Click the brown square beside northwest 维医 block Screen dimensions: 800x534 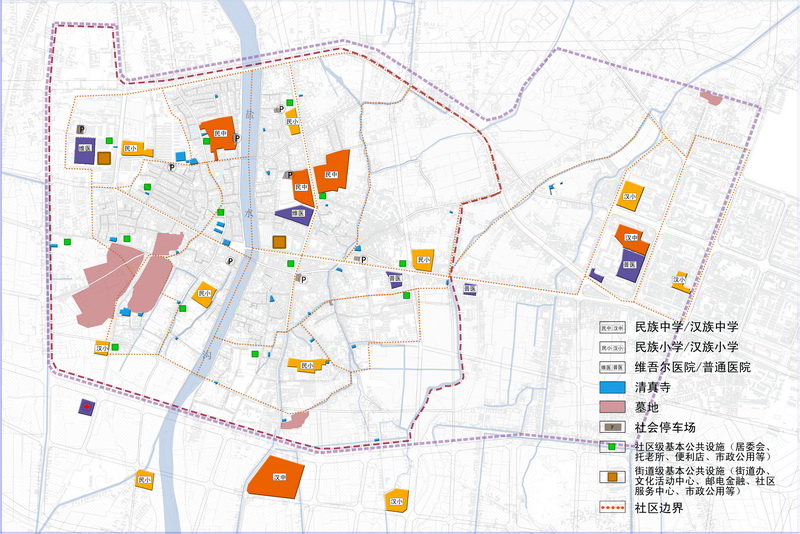[104, 158]
